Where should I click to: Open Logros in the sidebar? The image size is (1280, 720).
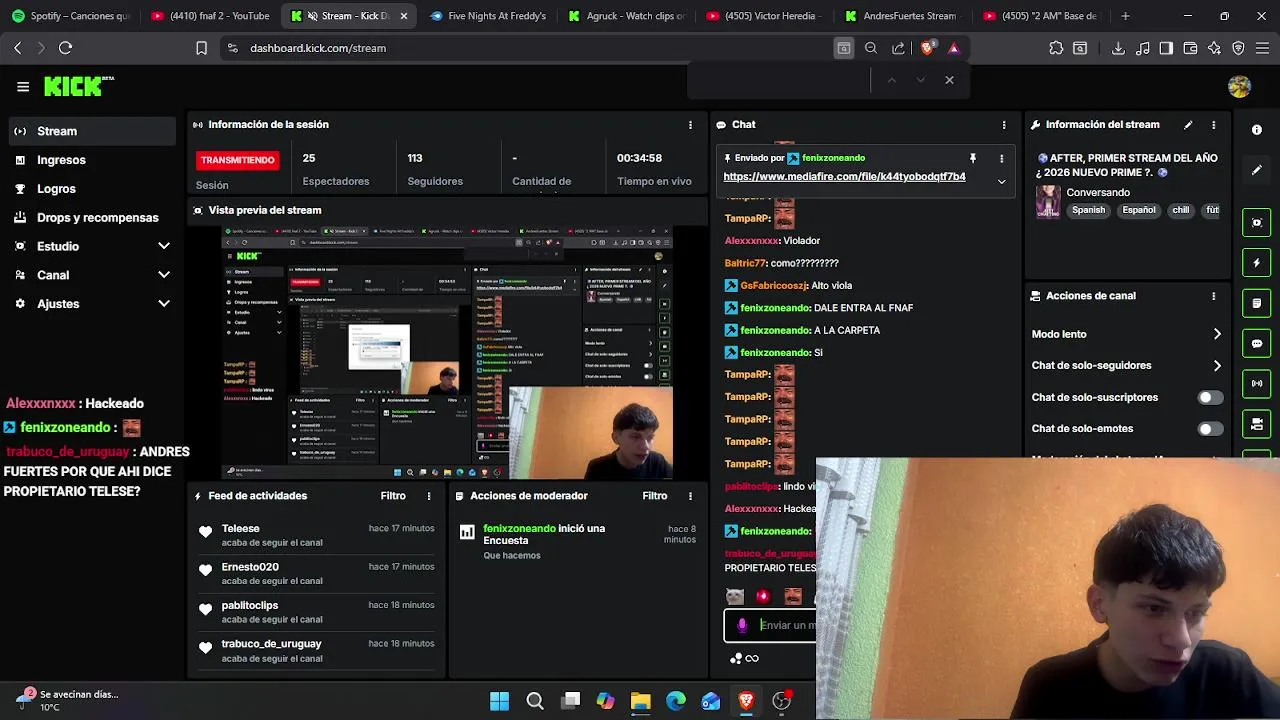point(92,189)
